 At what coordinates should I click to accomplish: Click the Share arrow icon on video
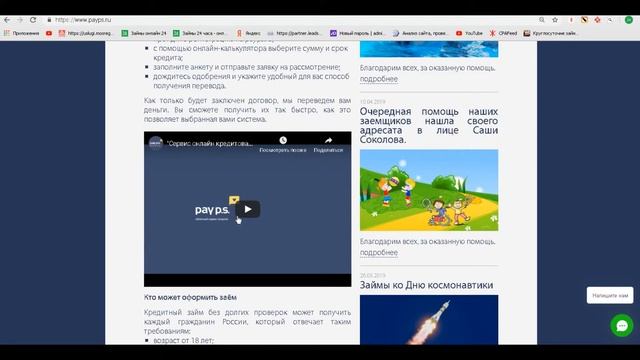pyautogui.click(x=329, y=140)
